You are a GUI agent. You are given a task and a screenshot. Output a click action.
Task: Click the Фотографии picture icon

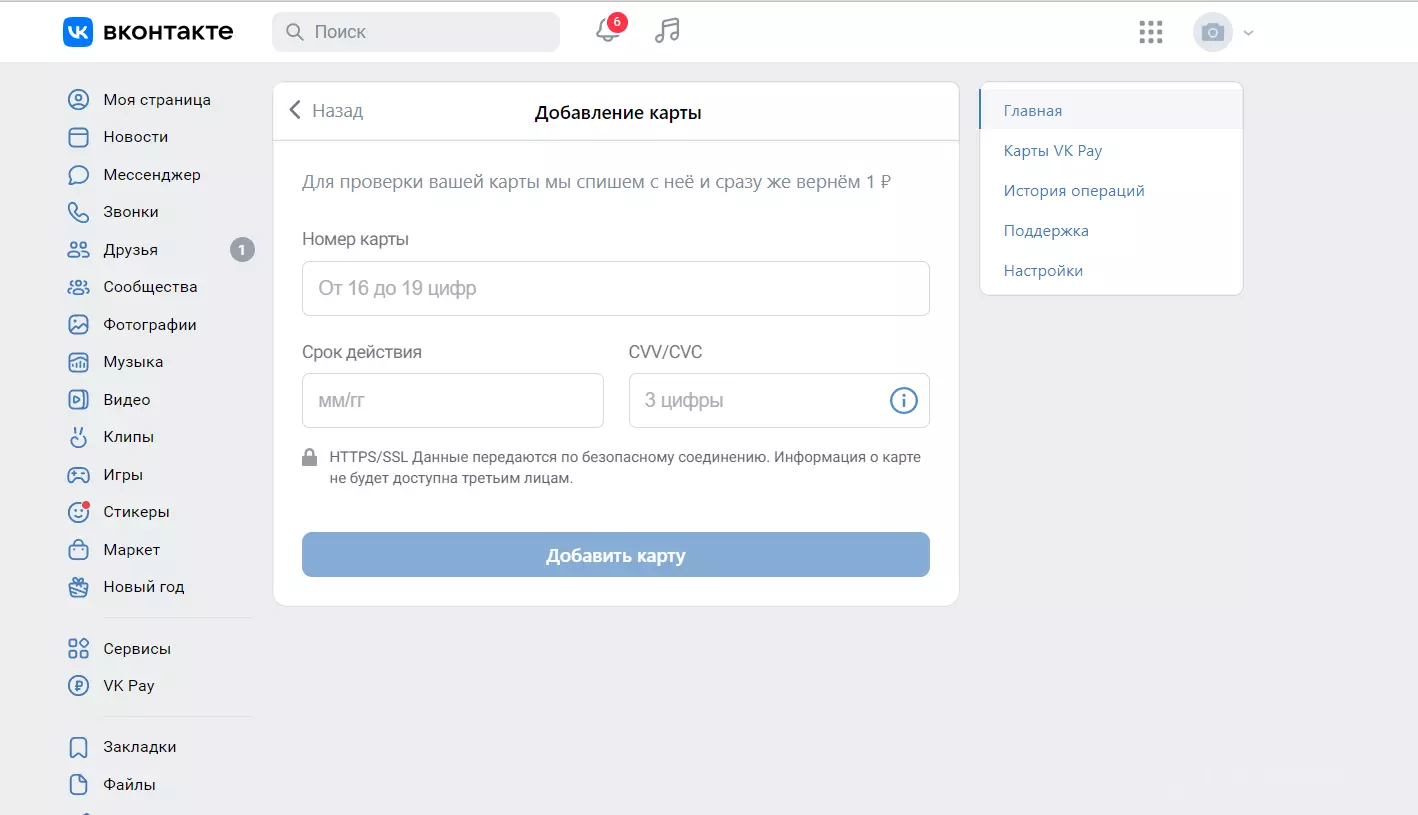(x=78, y=325)
